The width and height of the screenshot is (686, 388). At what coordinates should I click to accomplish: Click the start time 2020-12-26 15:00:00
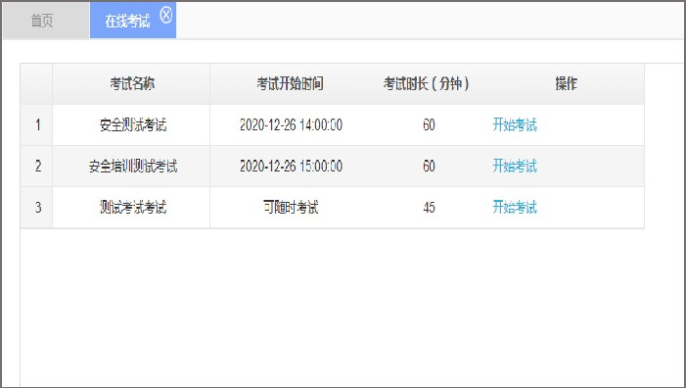click(291, 166)
